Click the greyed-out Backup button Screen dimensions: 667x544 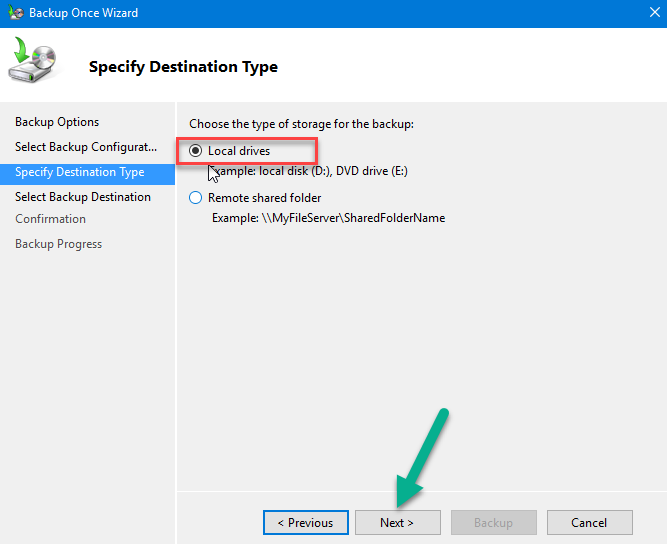(494, 523)
